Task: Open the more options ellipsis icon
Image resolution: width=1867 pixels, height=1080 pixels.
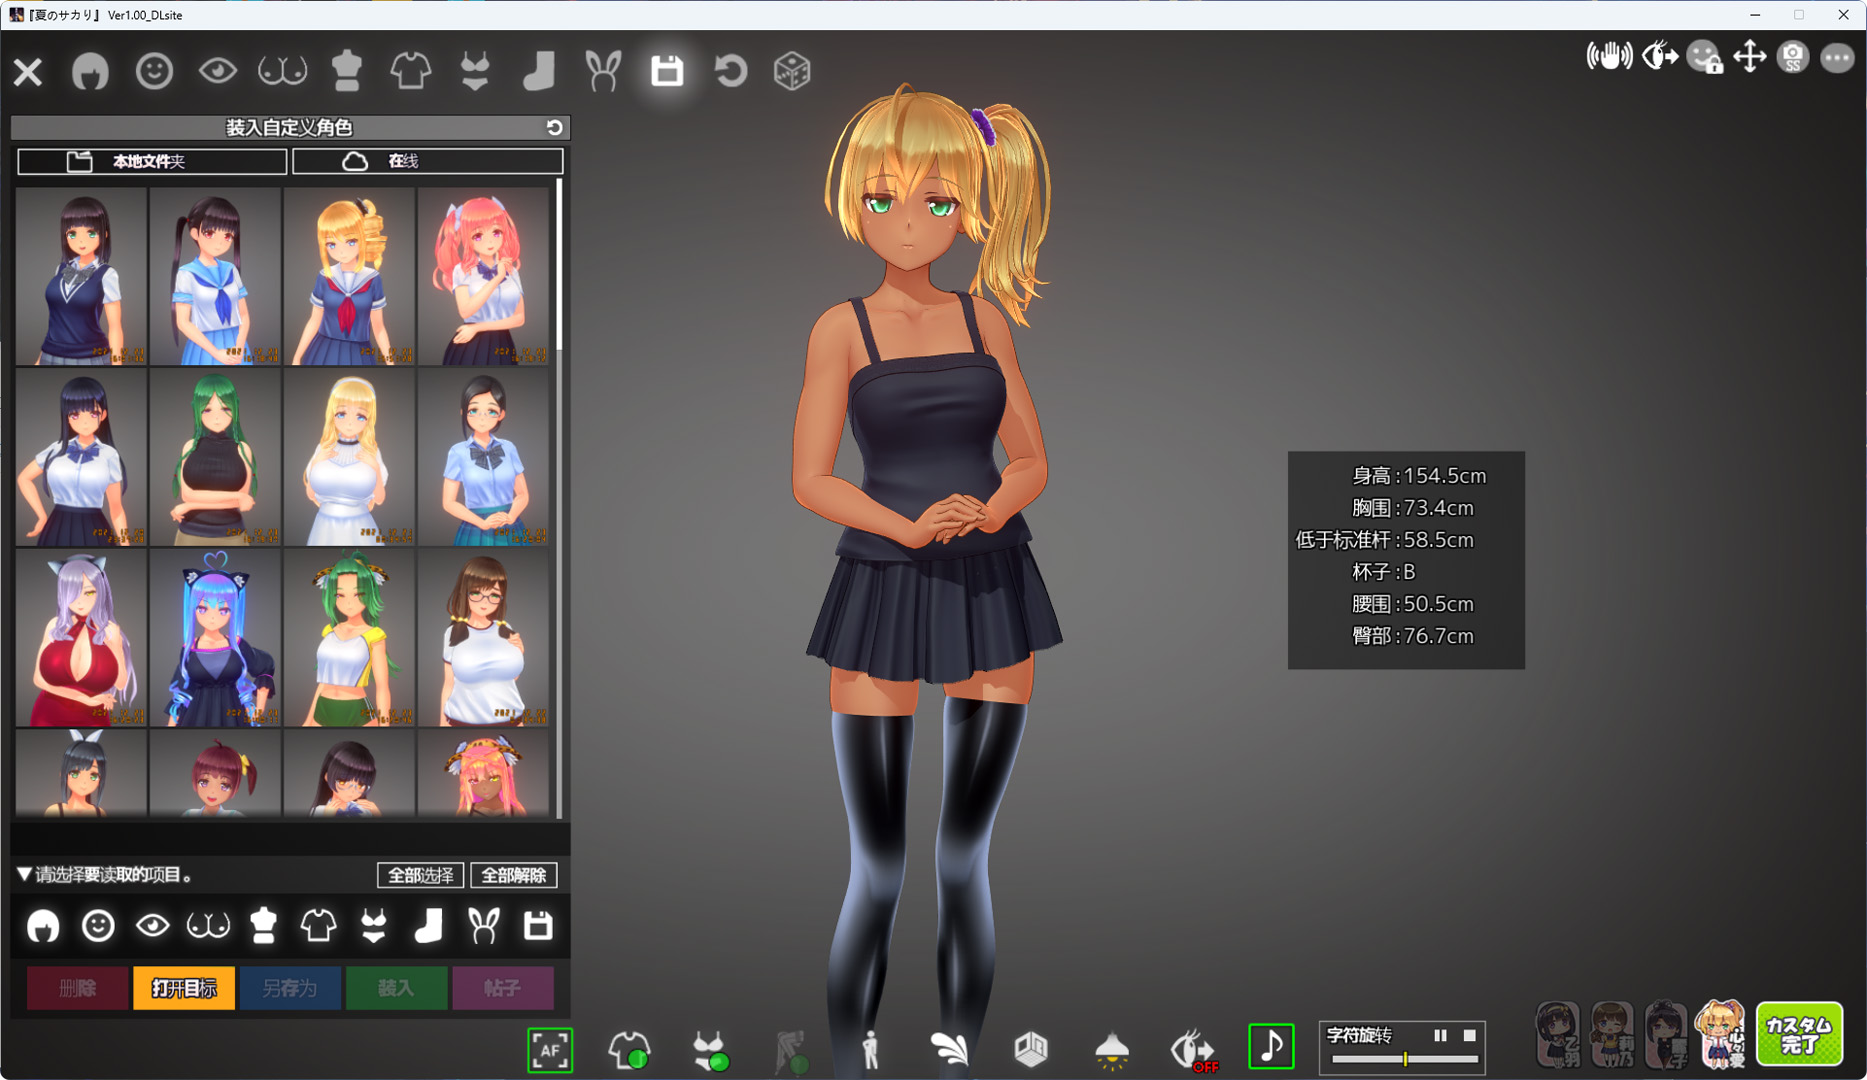Action: tap(1837, 58)
